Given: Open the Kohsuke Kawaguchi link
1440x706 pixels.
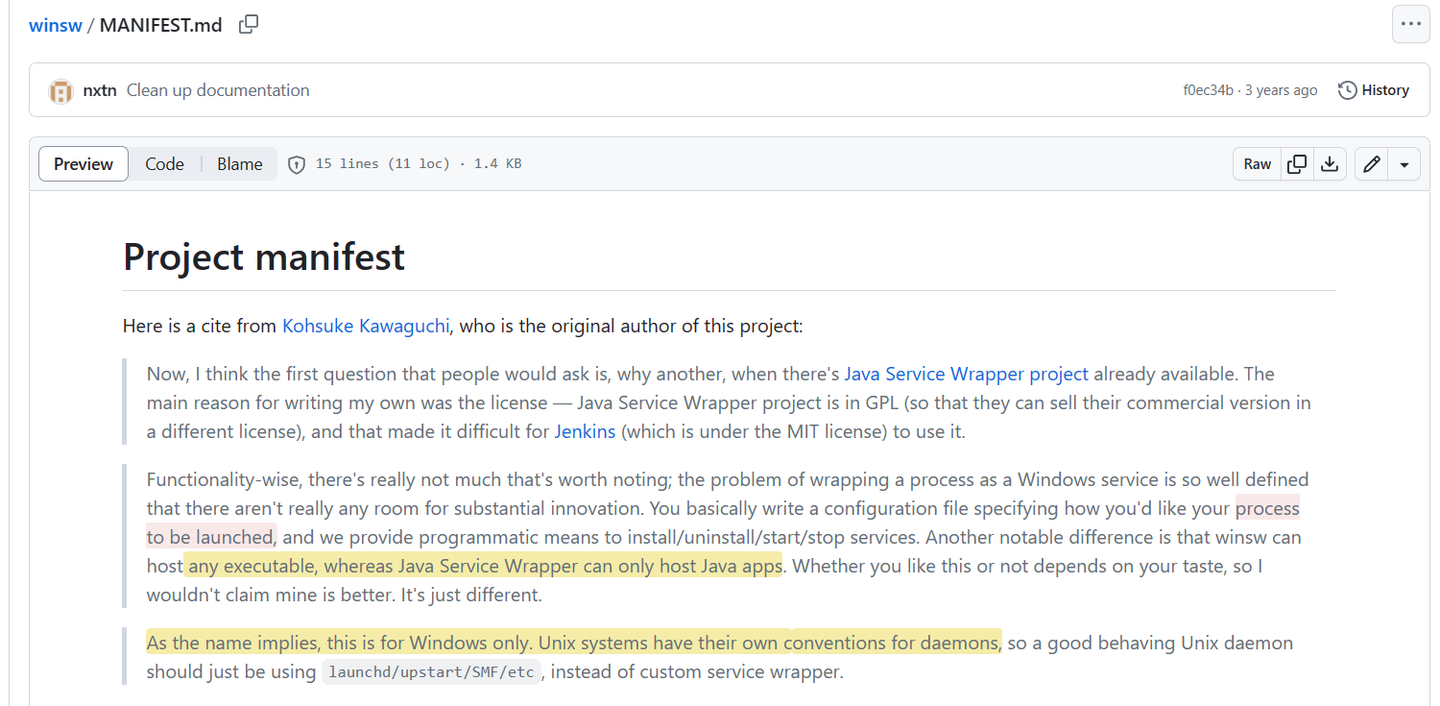Looking at the screenshot, I should point(366,326).
